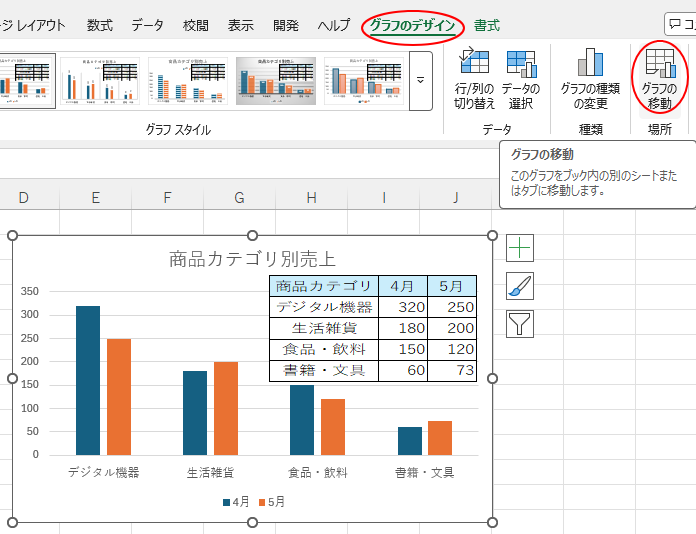
Task: Click table header cell 5月
Action: [x=452, y=286]
